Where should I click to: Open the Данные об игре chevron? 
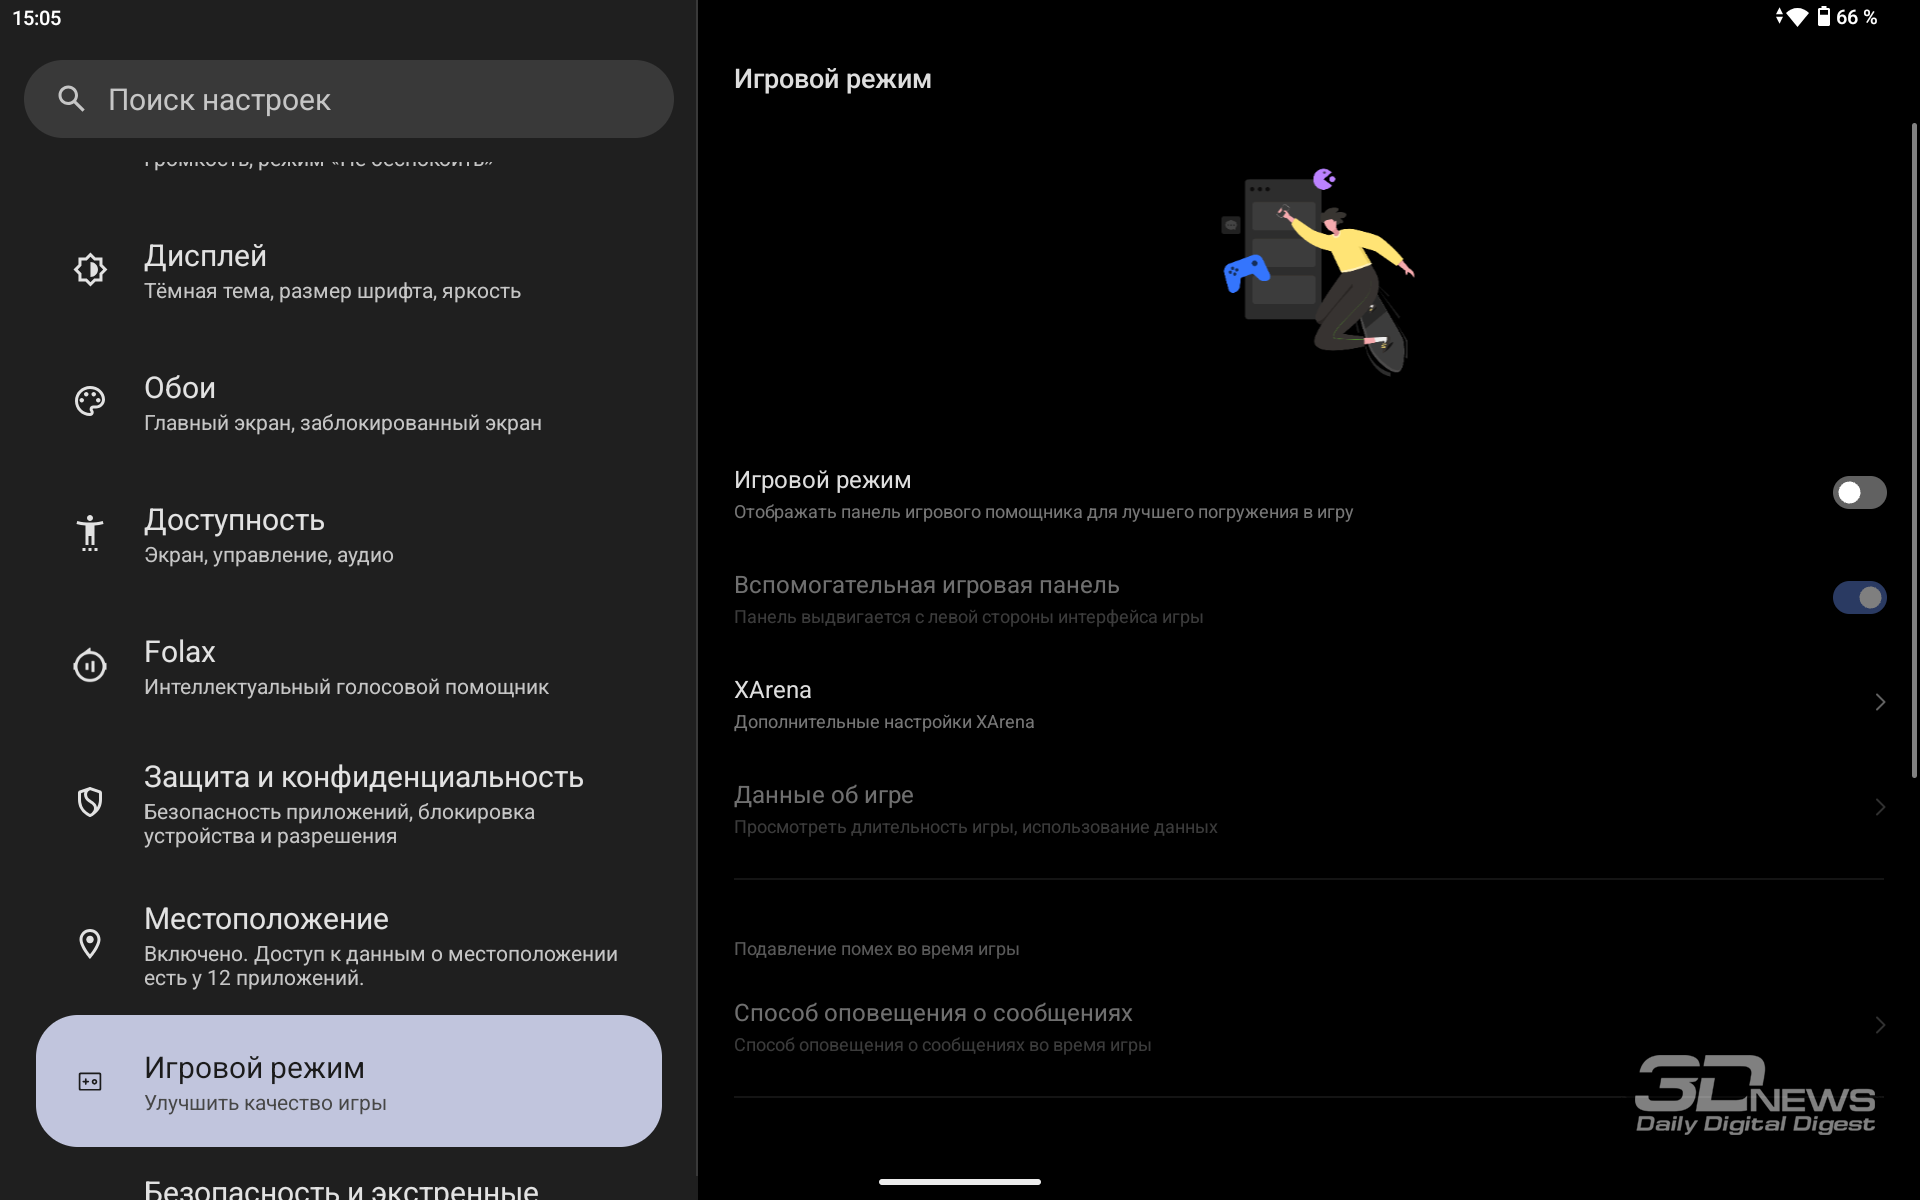click(1880, 807)
